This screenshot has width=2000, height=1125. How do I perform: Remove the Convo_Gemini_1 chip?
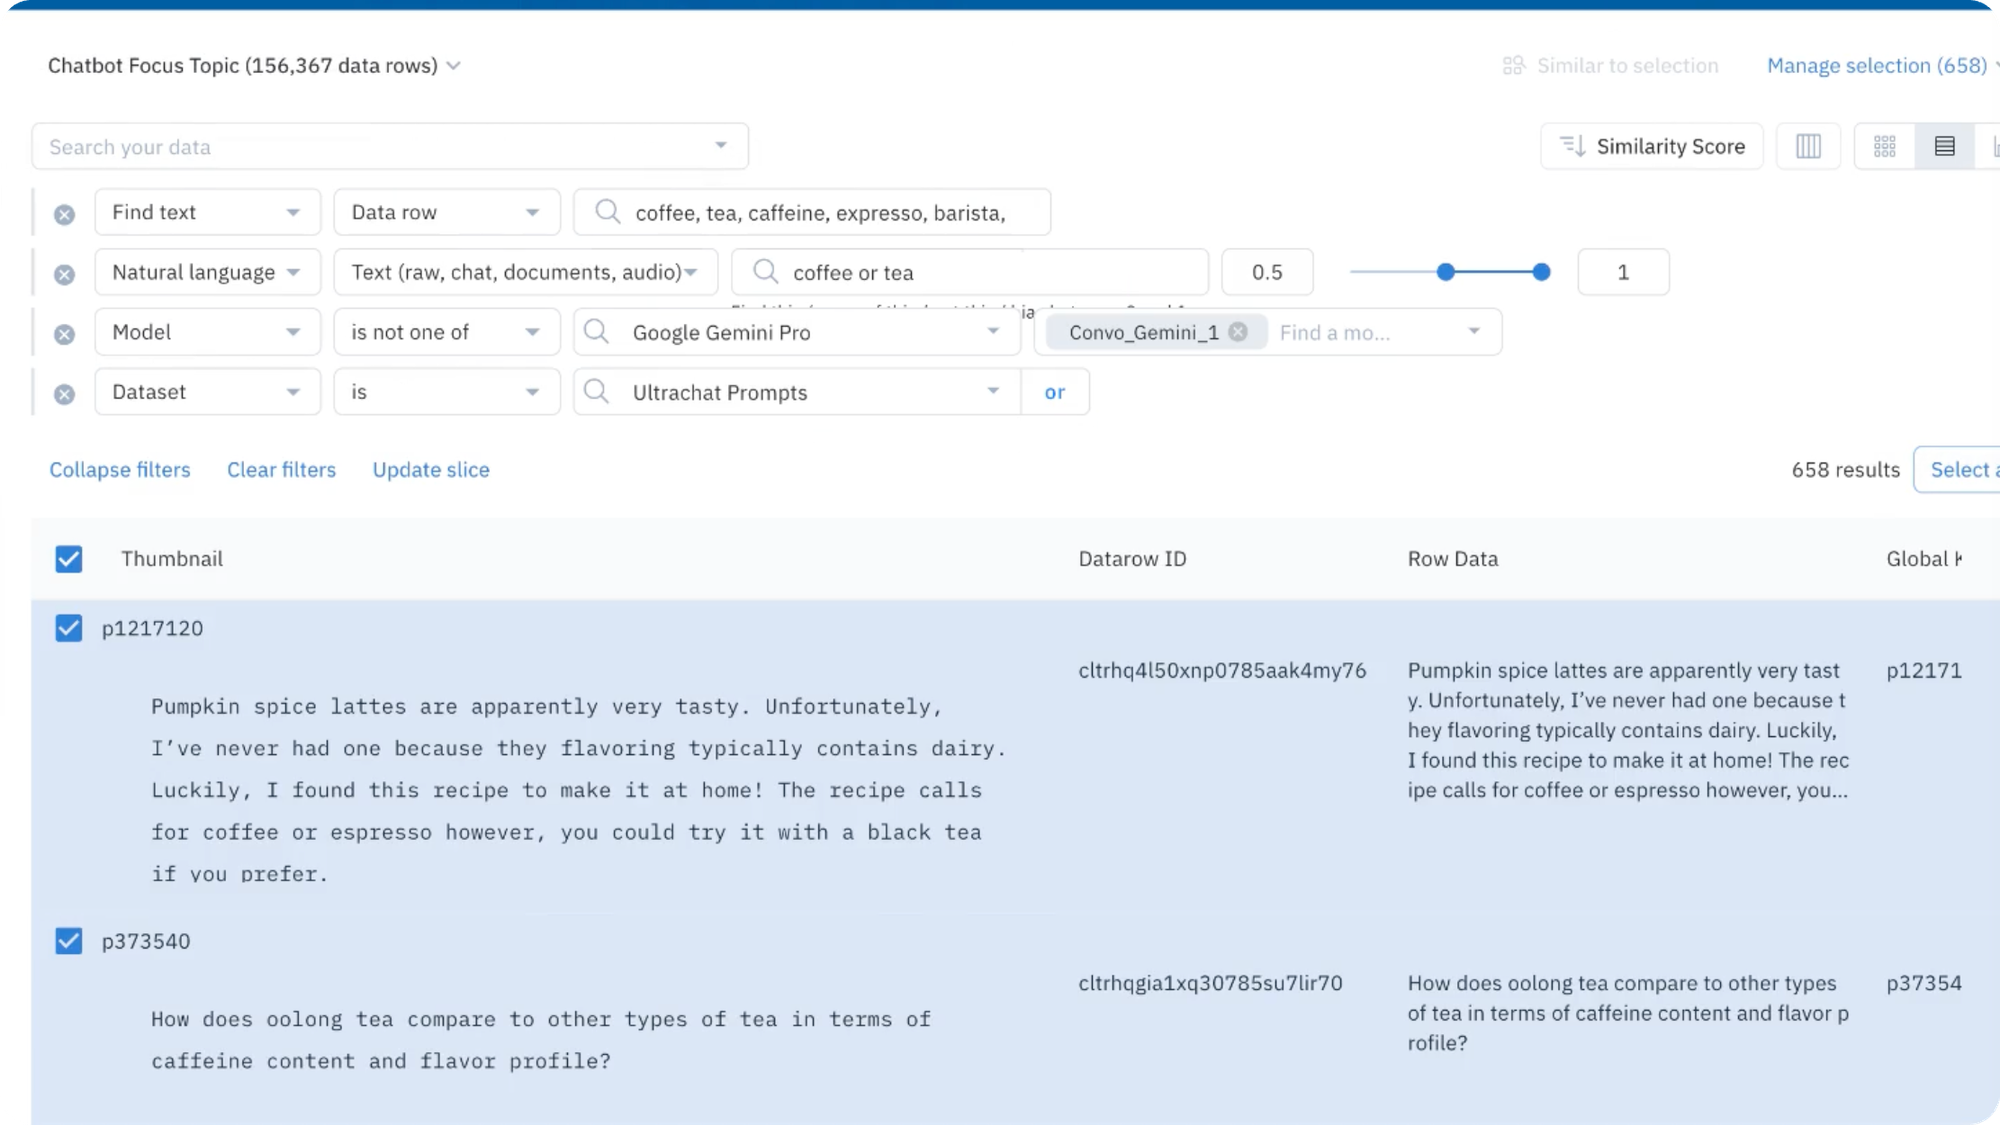(1238, 332)
